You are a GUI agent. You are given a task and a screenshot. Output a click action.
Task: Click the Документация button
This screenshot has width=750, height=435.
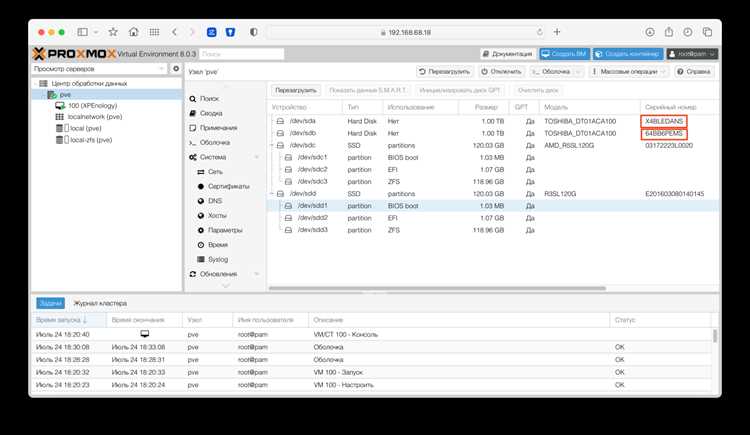(508, 54)
